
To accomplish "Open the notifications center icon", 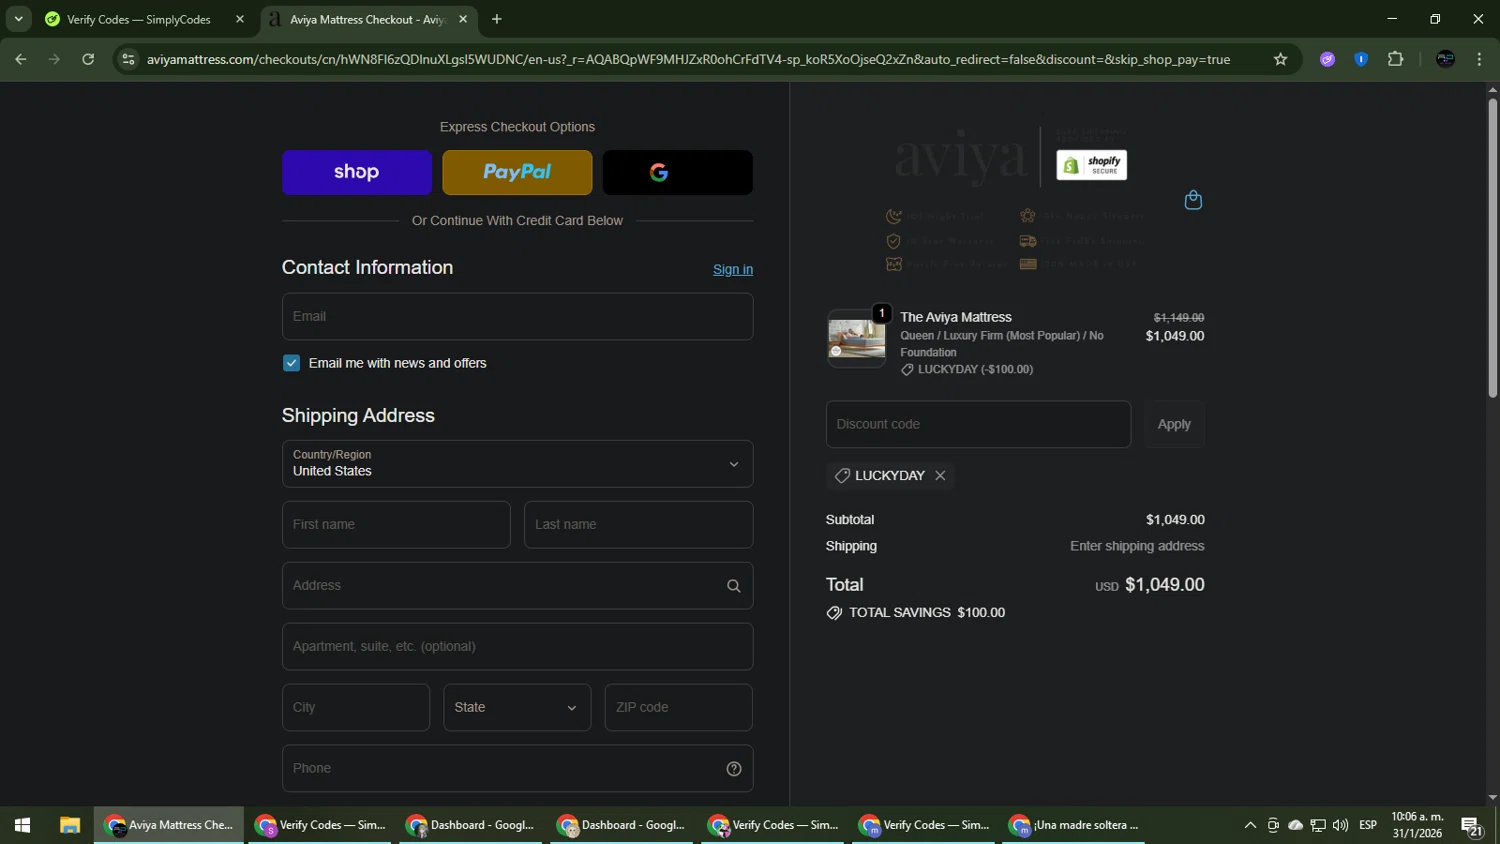I will pyautogui.click(x=1472, y=825).
